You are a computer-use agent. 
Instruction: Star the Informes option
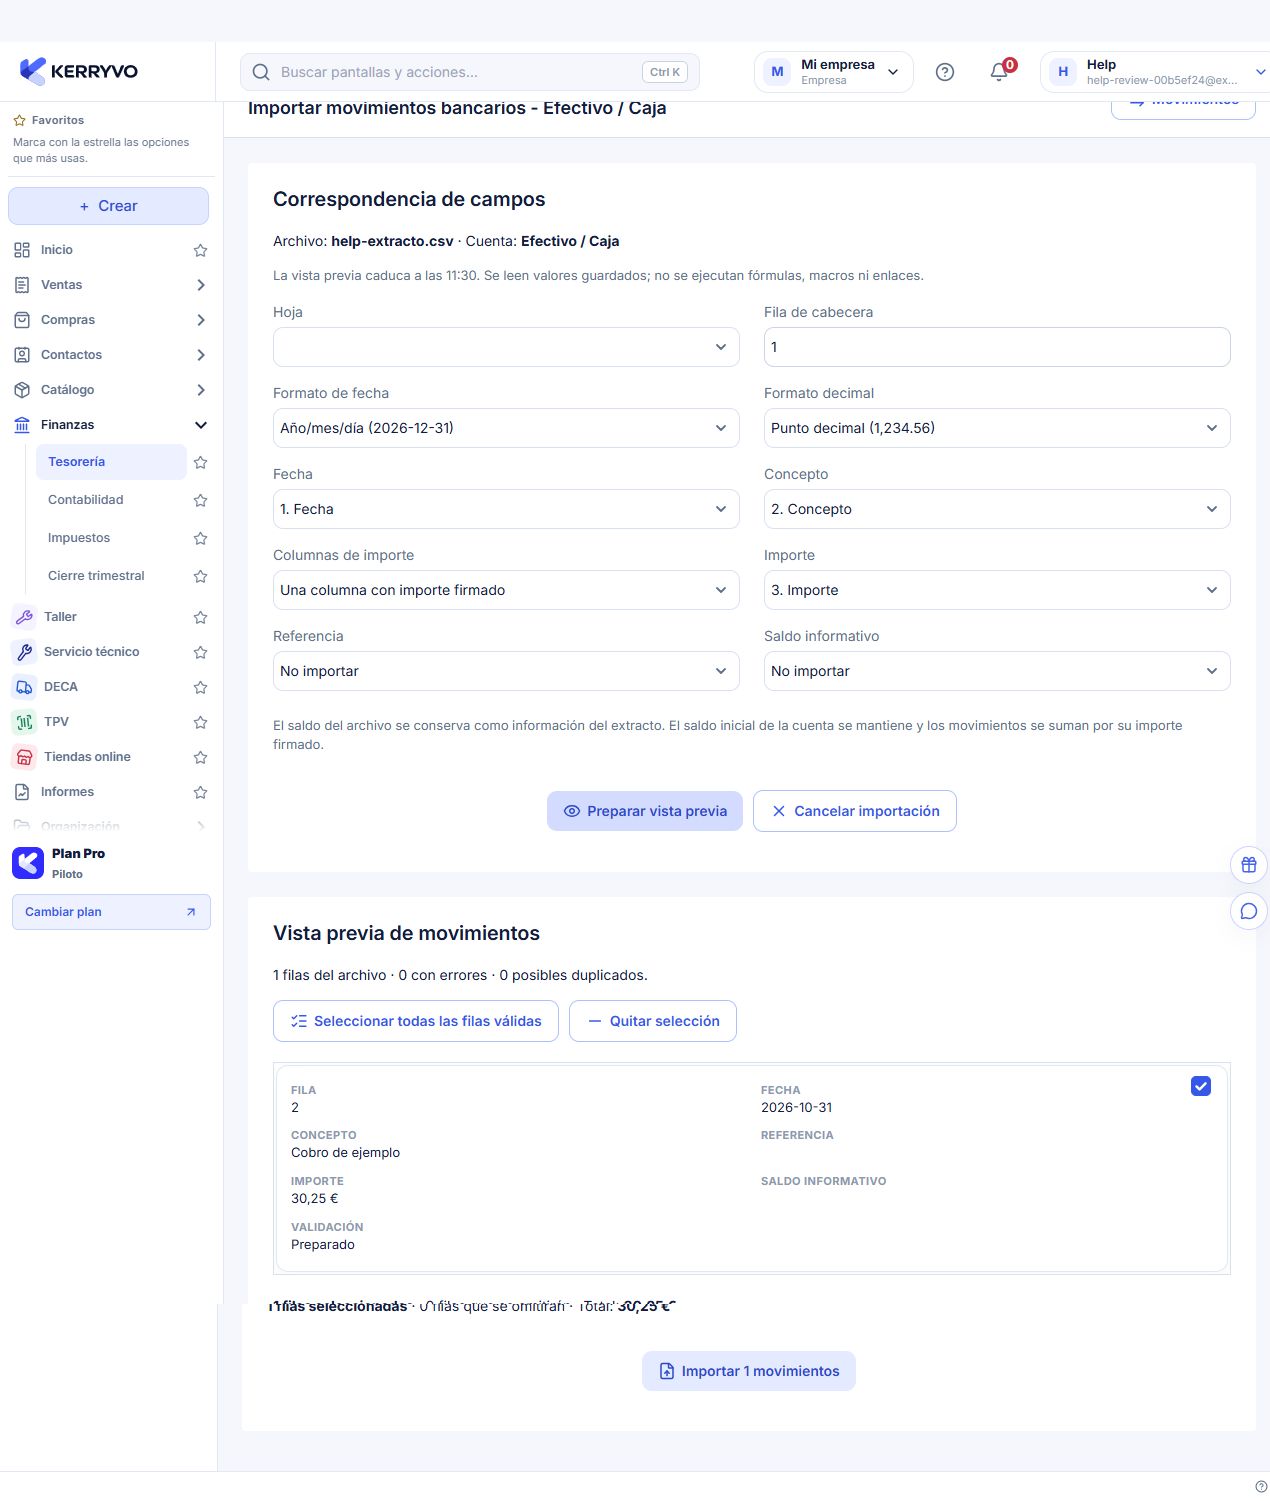coord(200,792)
